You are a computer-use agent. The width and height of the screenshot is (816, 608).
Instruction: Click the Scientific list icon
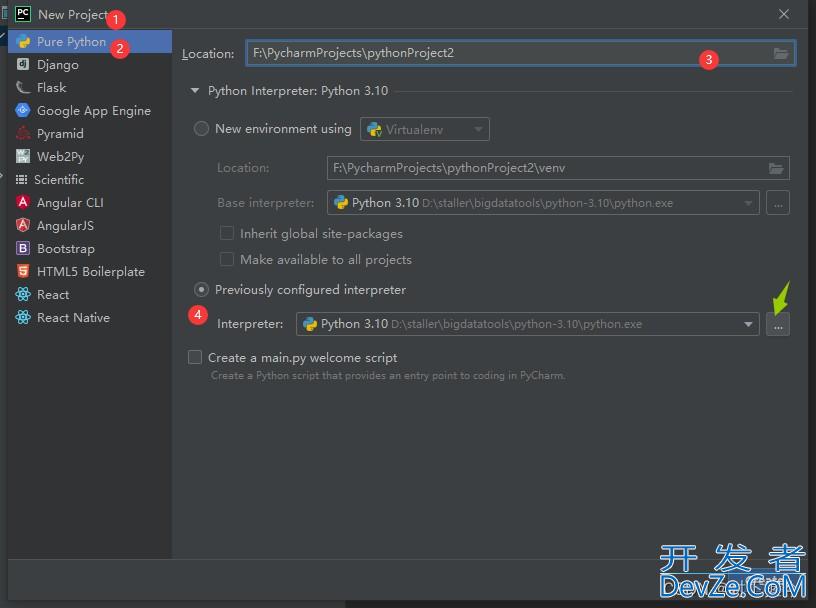point(21,180)
